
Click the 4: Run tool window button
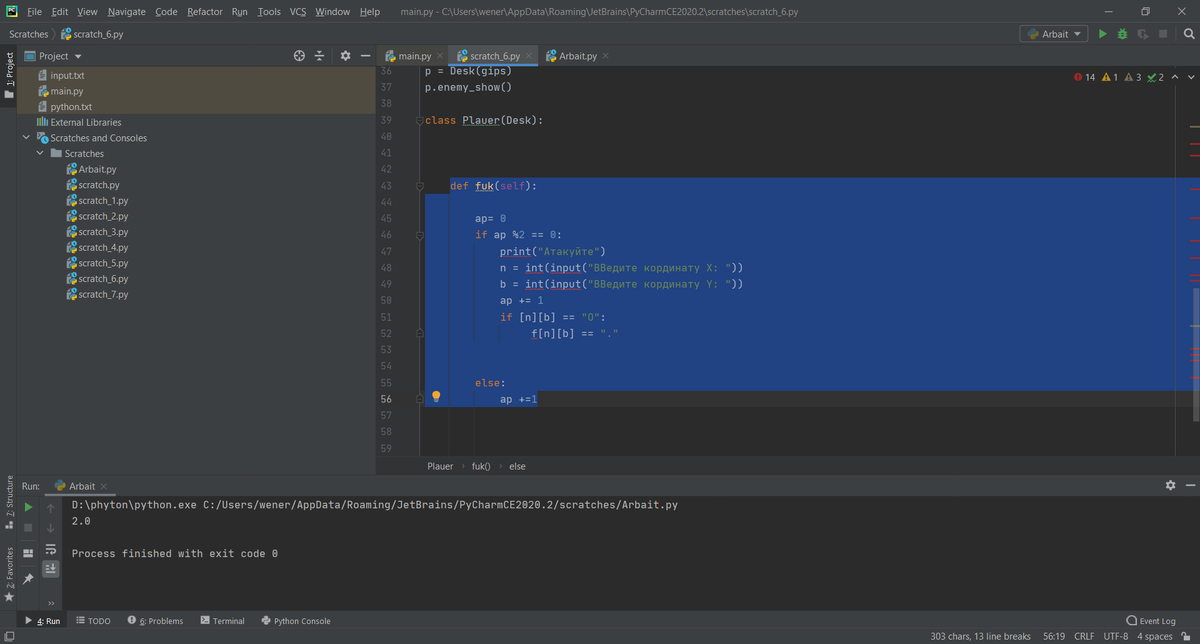pos(43,621)
